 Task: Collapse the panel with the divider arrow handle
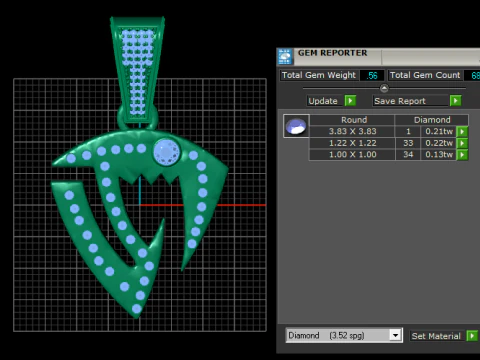tap(384, 88)
